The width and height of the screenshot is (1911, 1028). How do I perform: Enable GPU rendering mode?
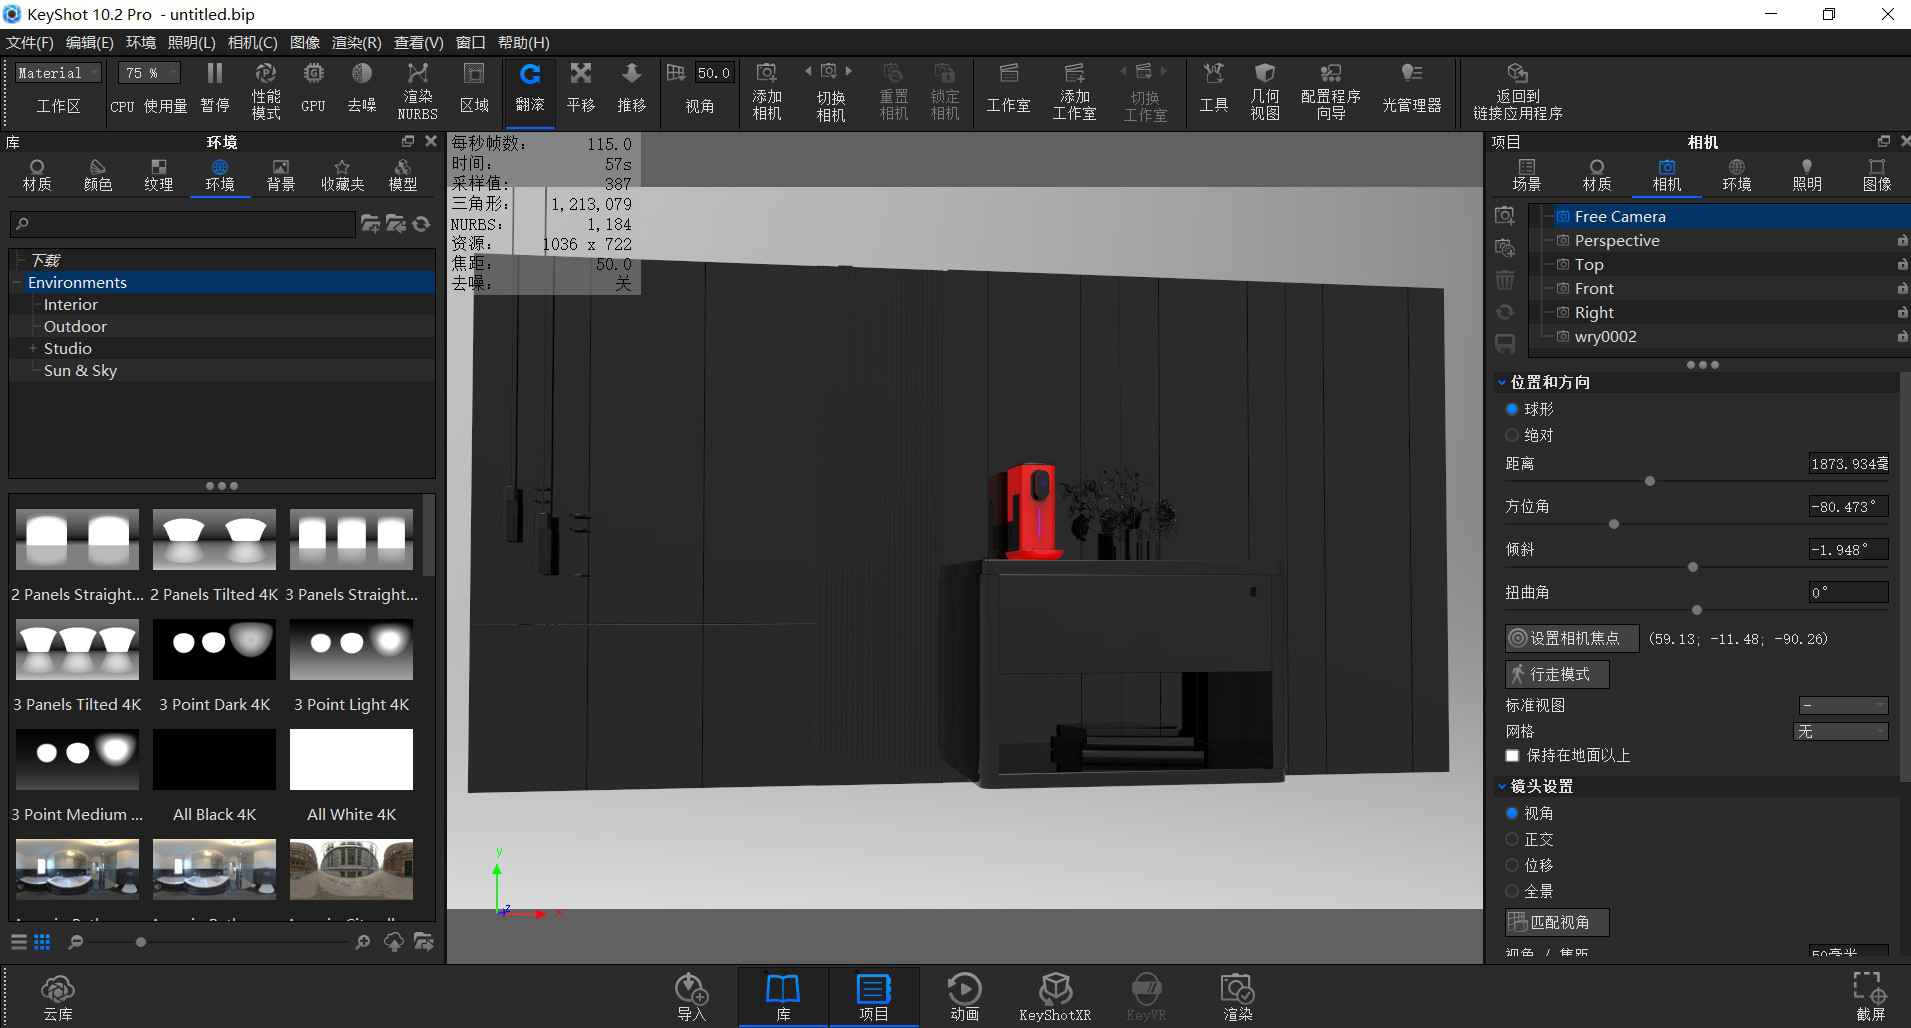click(x=313, y=88)
